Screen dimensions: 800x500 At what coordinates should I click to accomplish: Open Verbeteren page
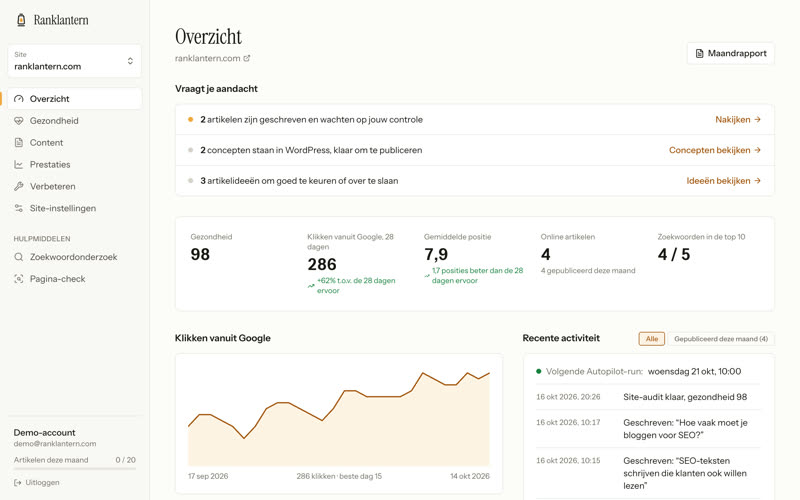[74, 187]
